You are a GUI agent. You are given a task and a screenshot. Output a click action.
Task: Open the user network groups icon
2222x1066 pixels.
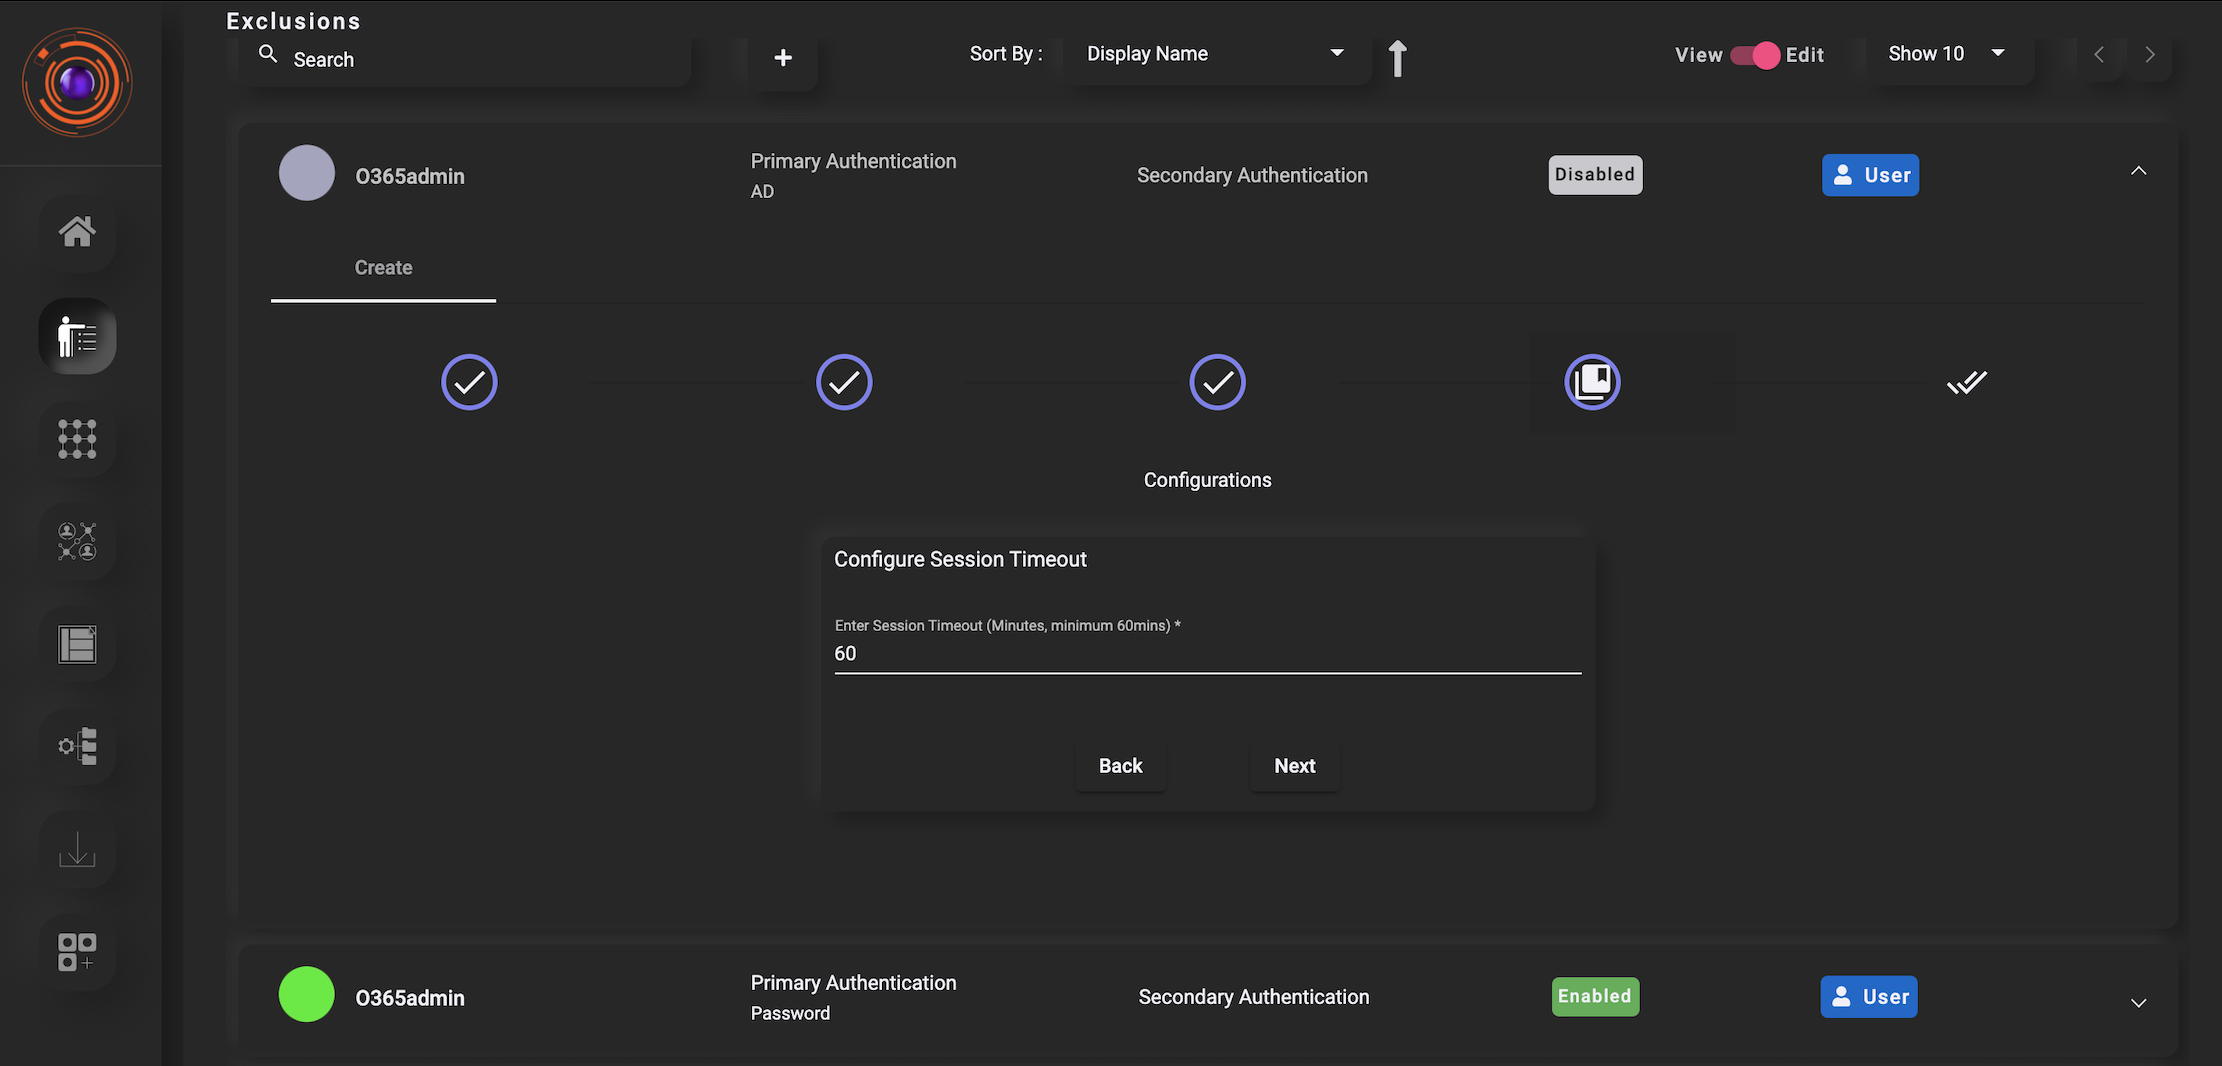(77, 542)
